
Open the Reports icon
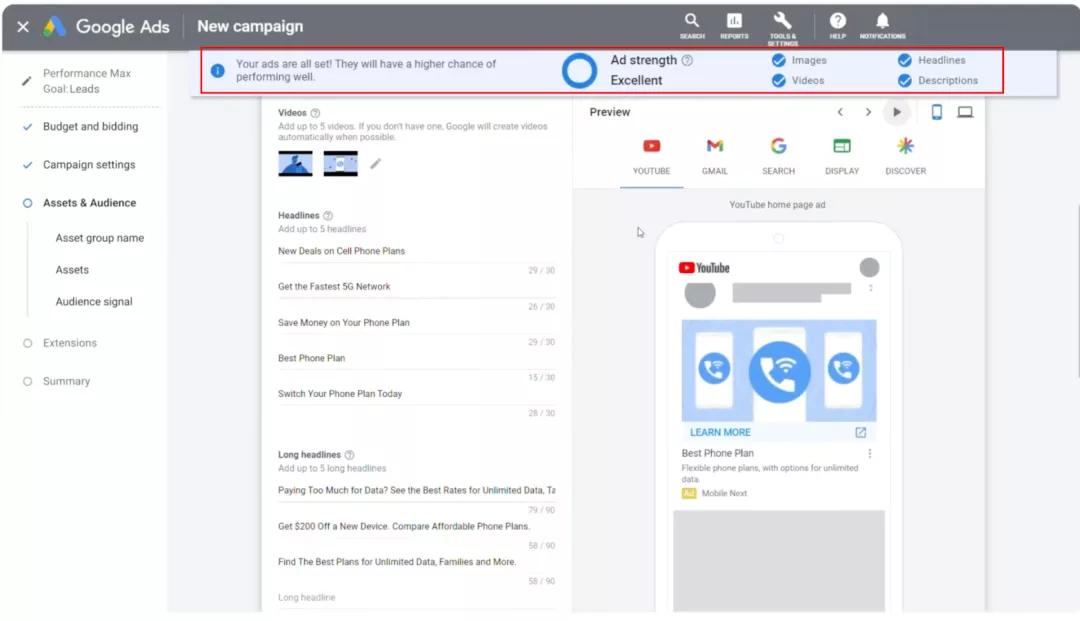[x=734, y=25]
